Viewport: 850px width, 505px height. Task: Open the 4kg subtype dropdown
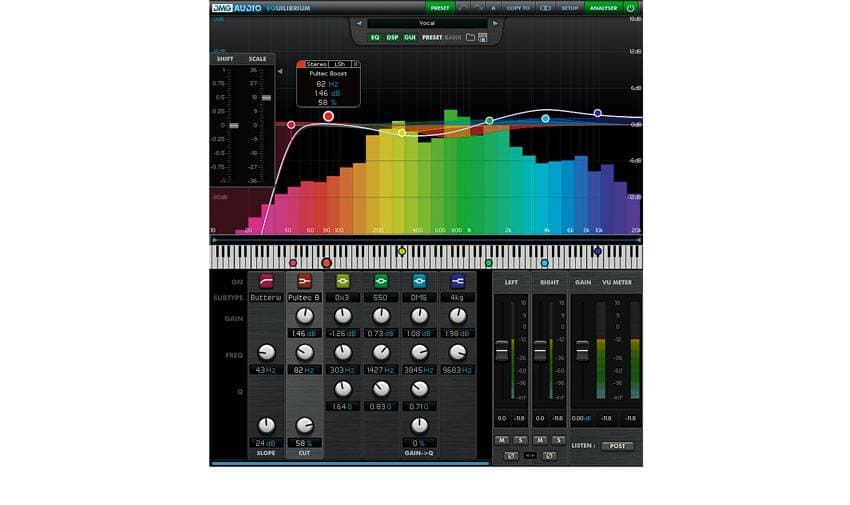click(458, 297)
